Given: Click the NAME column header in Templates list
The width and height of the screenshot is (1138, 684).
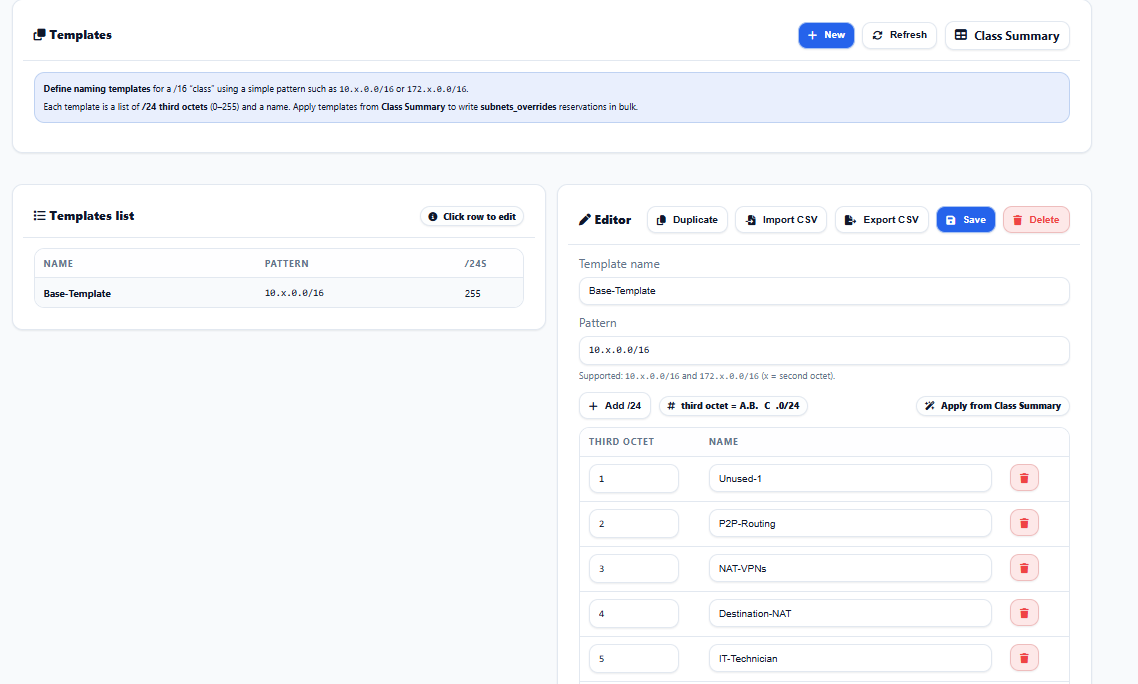Looking at the screenshot, I should tap(58, 264).
